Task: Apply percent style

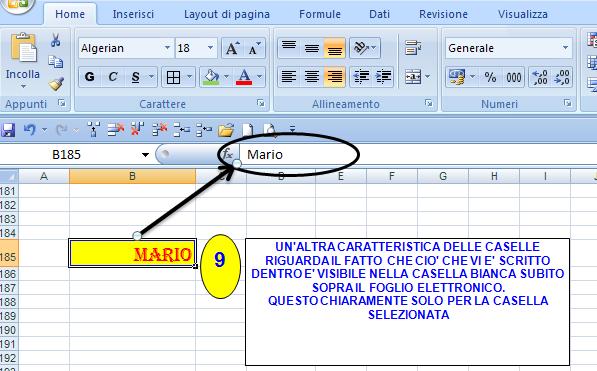Action: (x=490, y=77)
